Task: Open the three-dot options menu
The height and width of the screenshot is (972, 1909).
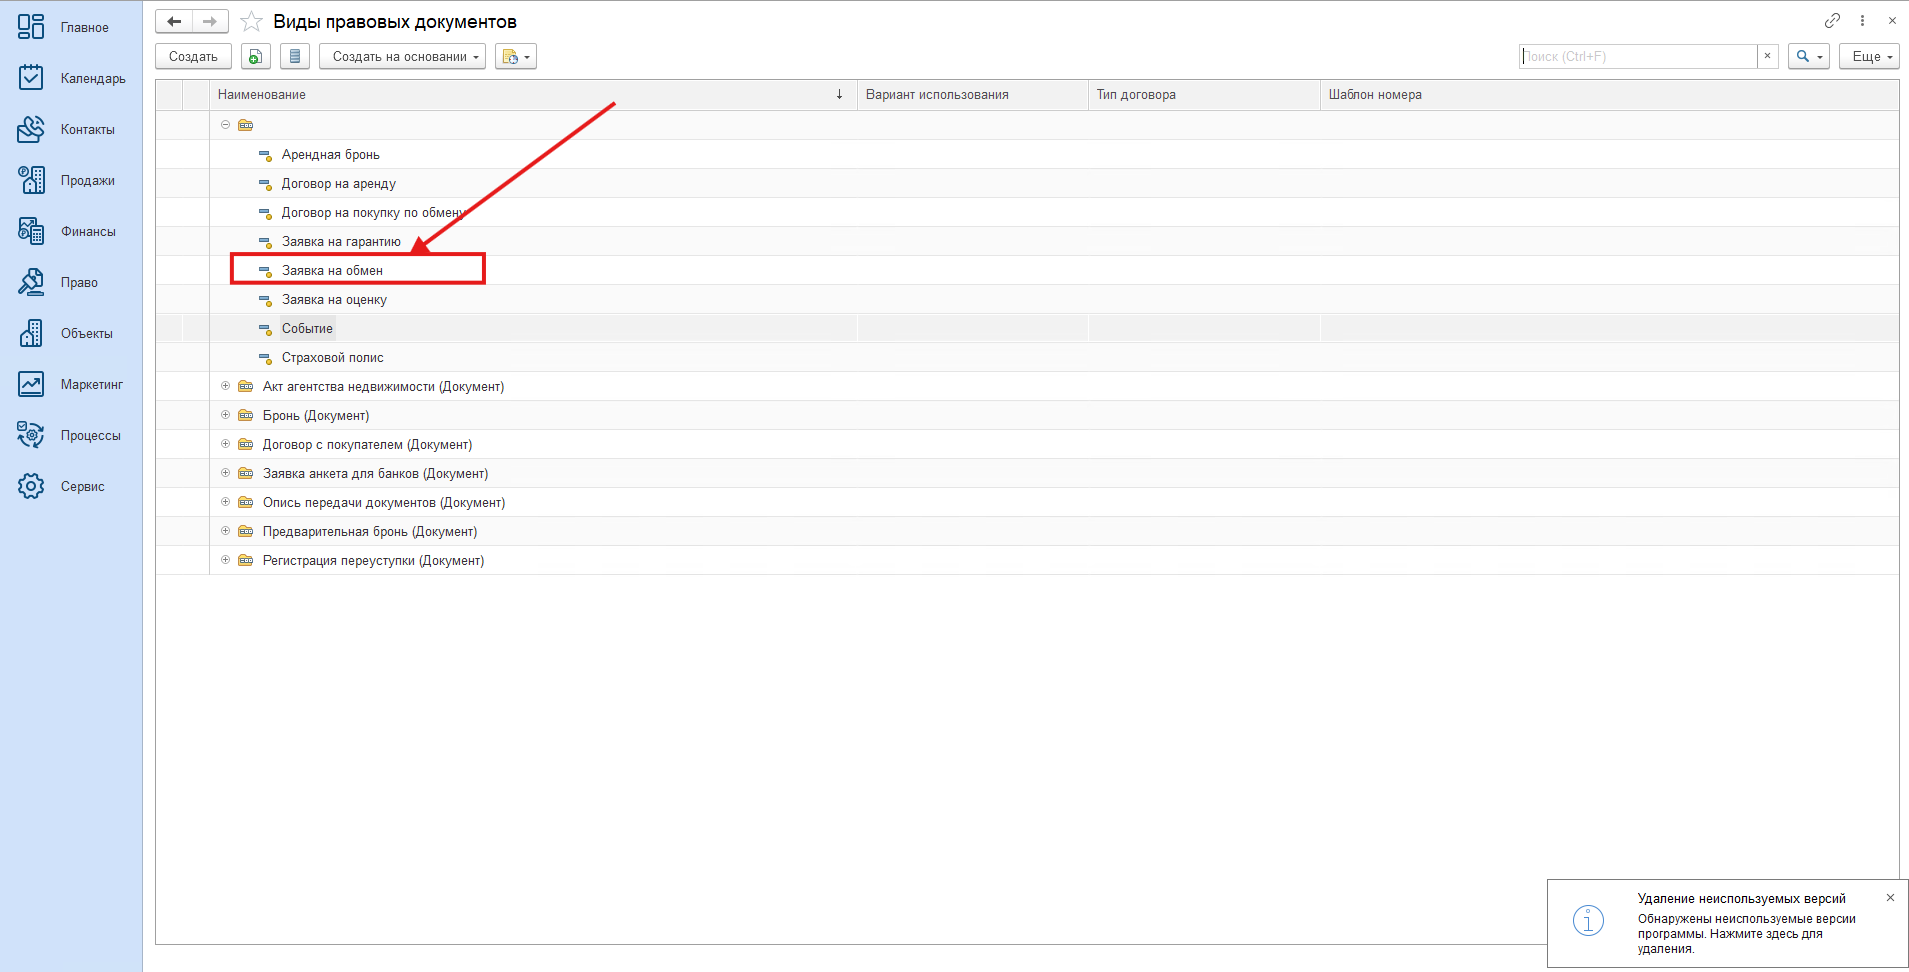Action: pyautogui.click(x=1862, y=20)
